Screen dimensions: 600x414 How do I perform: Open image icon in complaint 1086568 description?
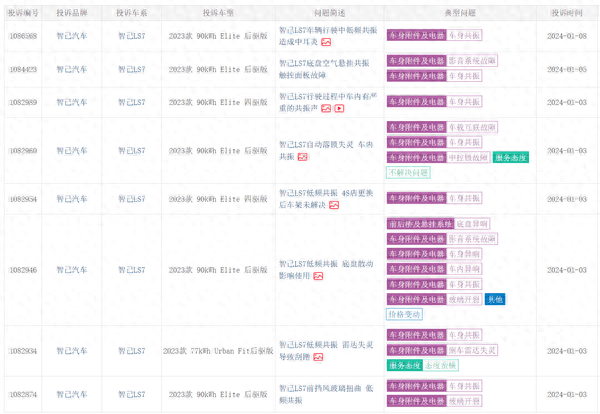326,42
